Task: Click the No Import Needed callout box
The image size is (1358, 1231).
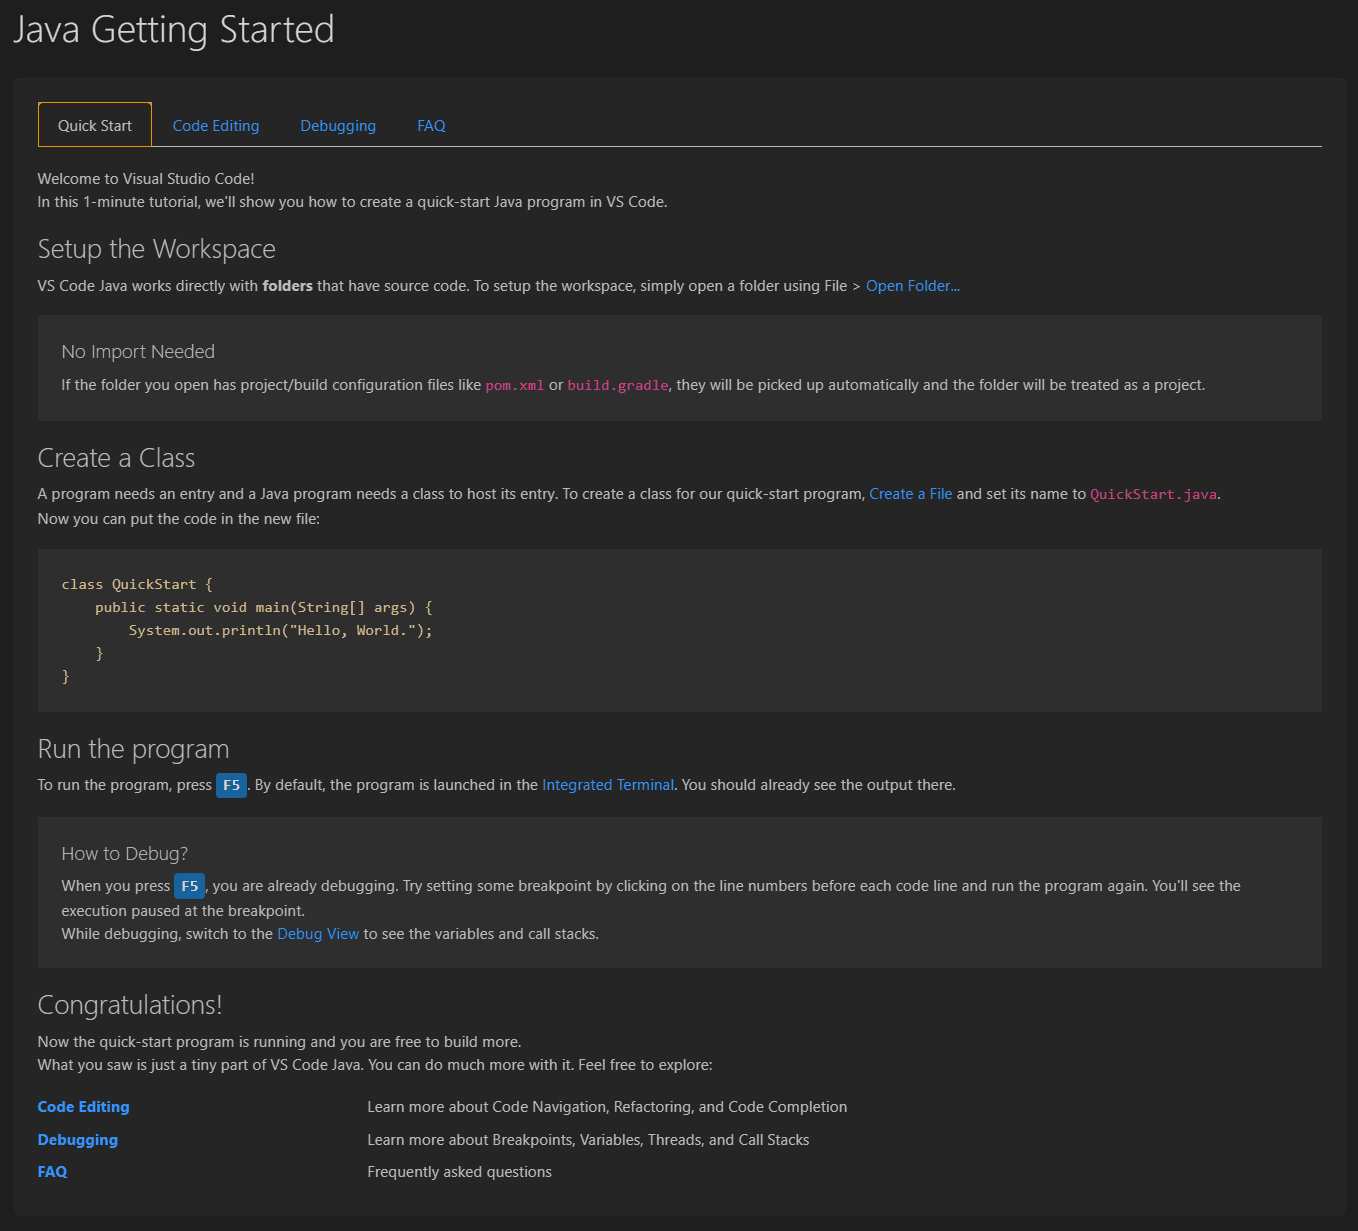Action: coord(680,368)
